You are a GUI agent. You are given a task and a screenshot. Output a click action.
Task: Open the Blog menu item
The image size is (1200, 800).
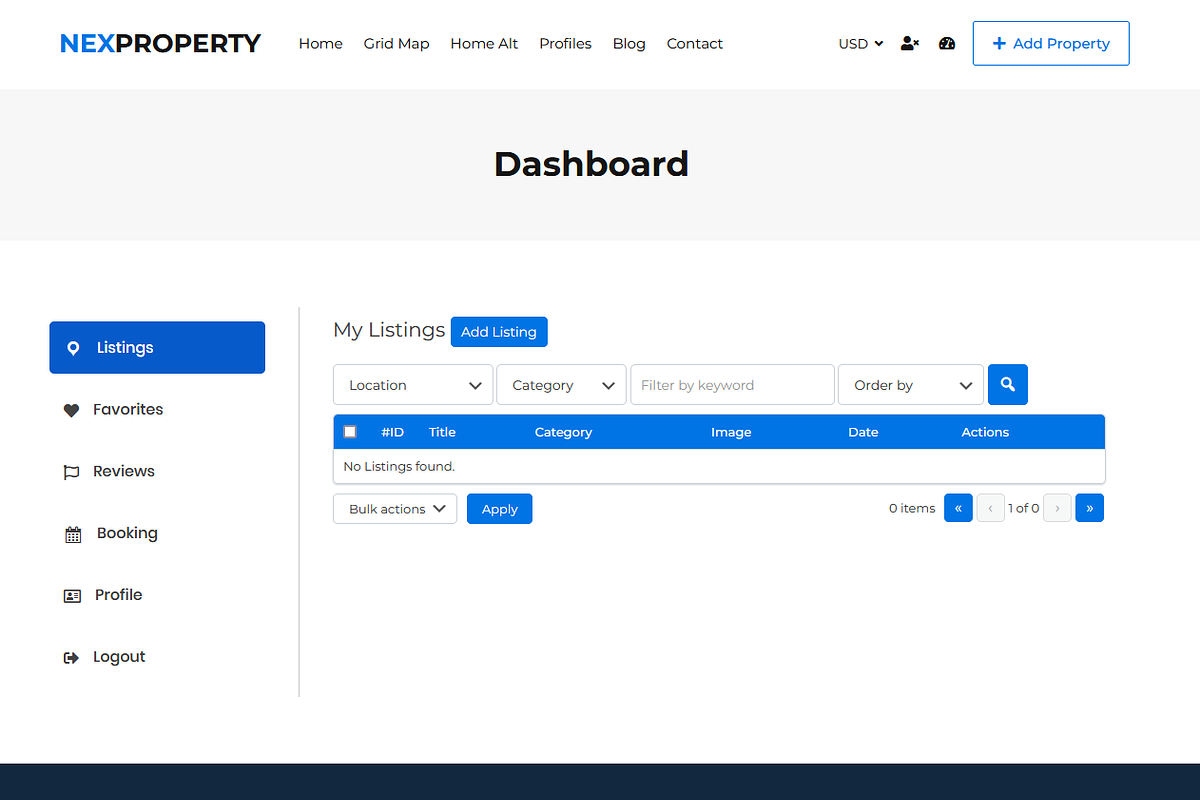(x=629, y=43)
